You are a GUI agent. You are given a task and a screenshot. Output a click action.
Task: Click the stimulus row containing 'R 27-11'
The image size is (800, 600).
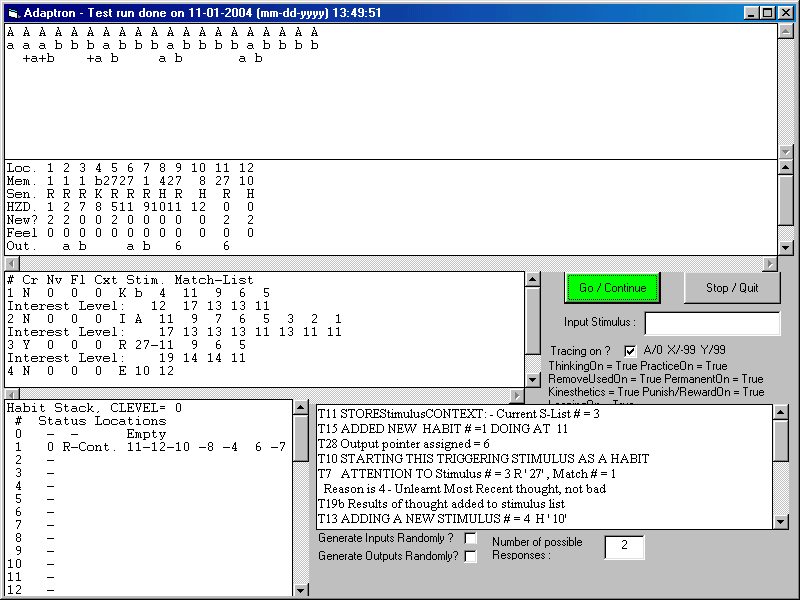click(x=127, y=345)
